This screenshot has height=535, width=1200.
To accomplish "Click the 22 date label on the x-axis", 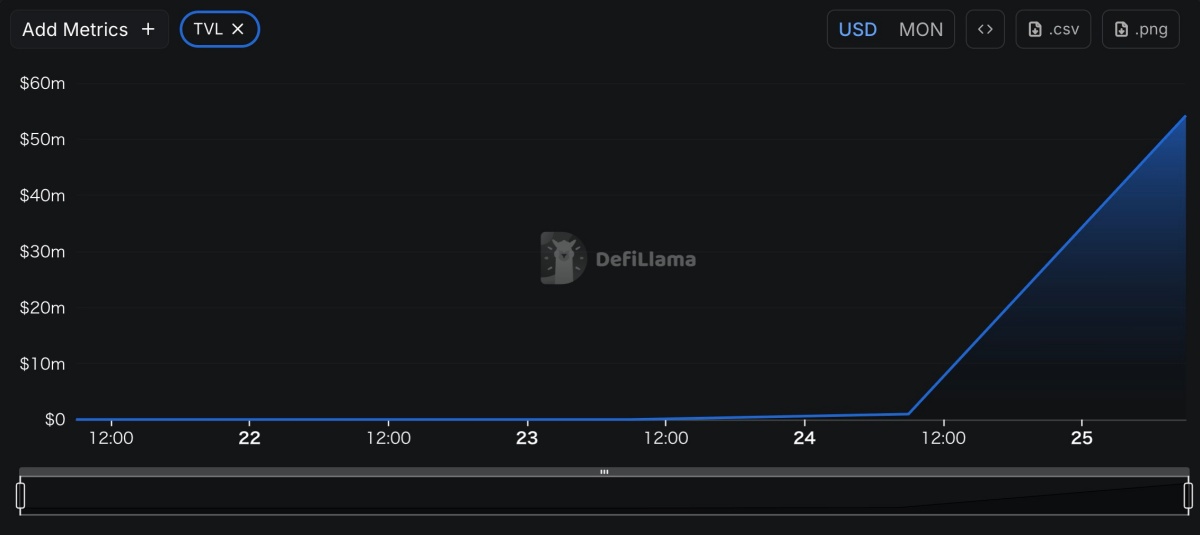I will coord(249,438).
